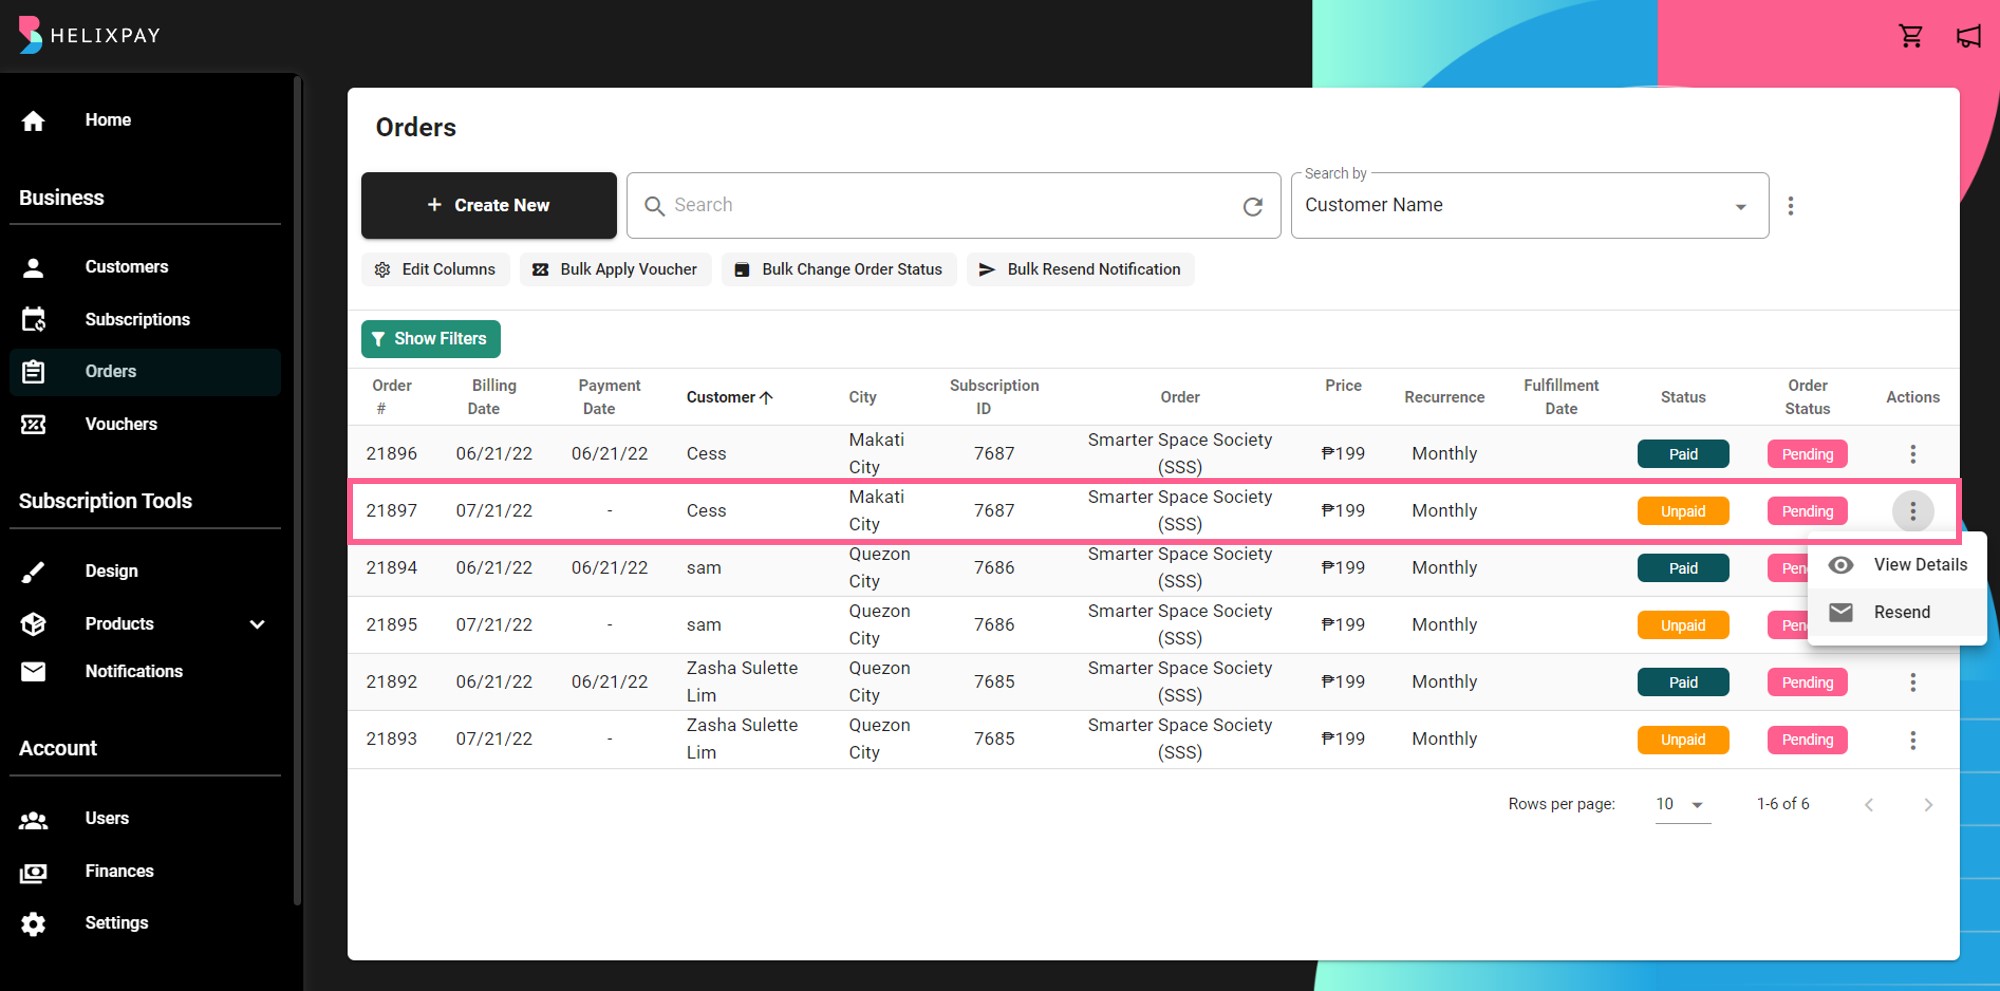Click Pending badge for order 21893

[1807, 740]
